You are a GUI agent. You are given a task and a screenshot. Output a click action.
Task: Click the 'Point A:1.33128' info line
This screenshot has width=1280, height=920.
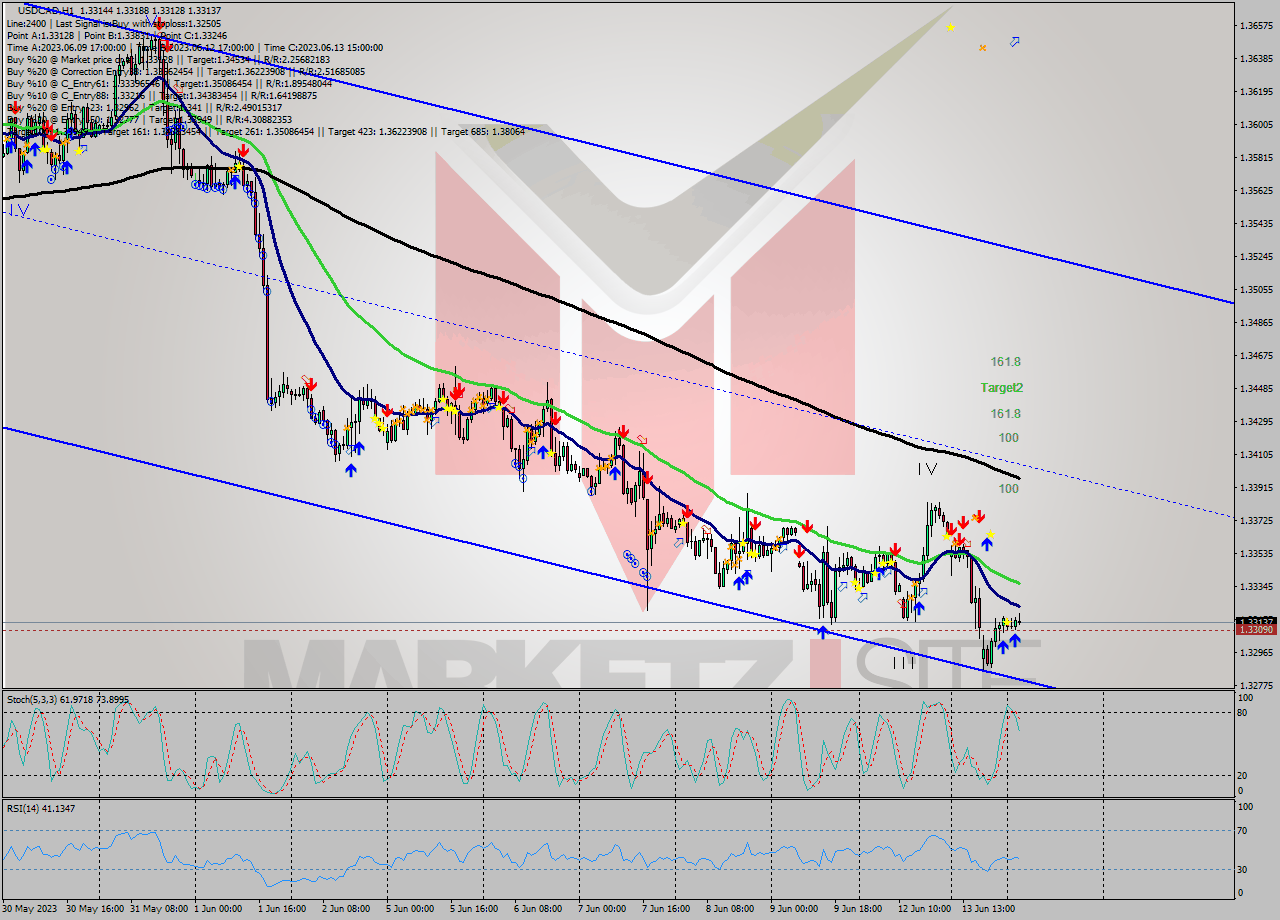117,35
